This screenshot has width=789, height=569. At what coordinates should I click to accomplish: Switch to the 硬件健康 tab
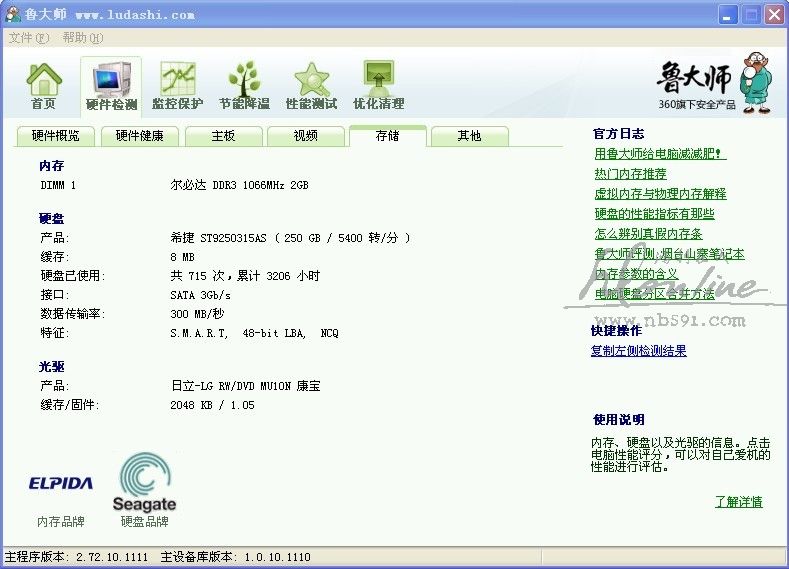click(139, 136)
